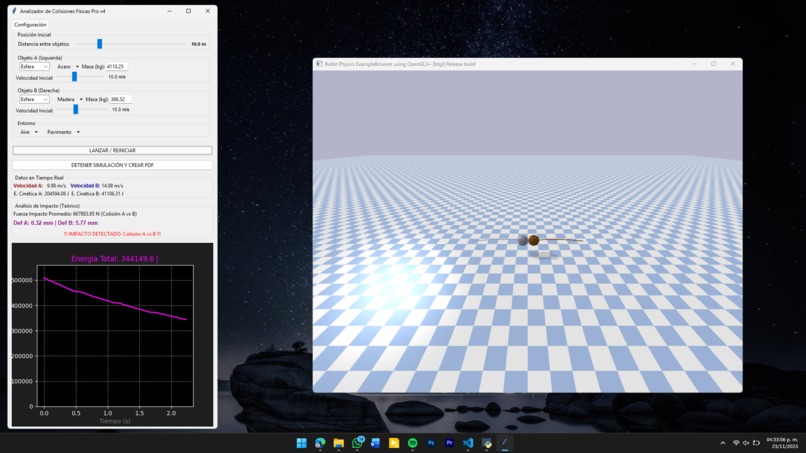Click the 'Velocidad A:' label
The height and width of the screenshot is (453, 806).
tap(28, 186)
